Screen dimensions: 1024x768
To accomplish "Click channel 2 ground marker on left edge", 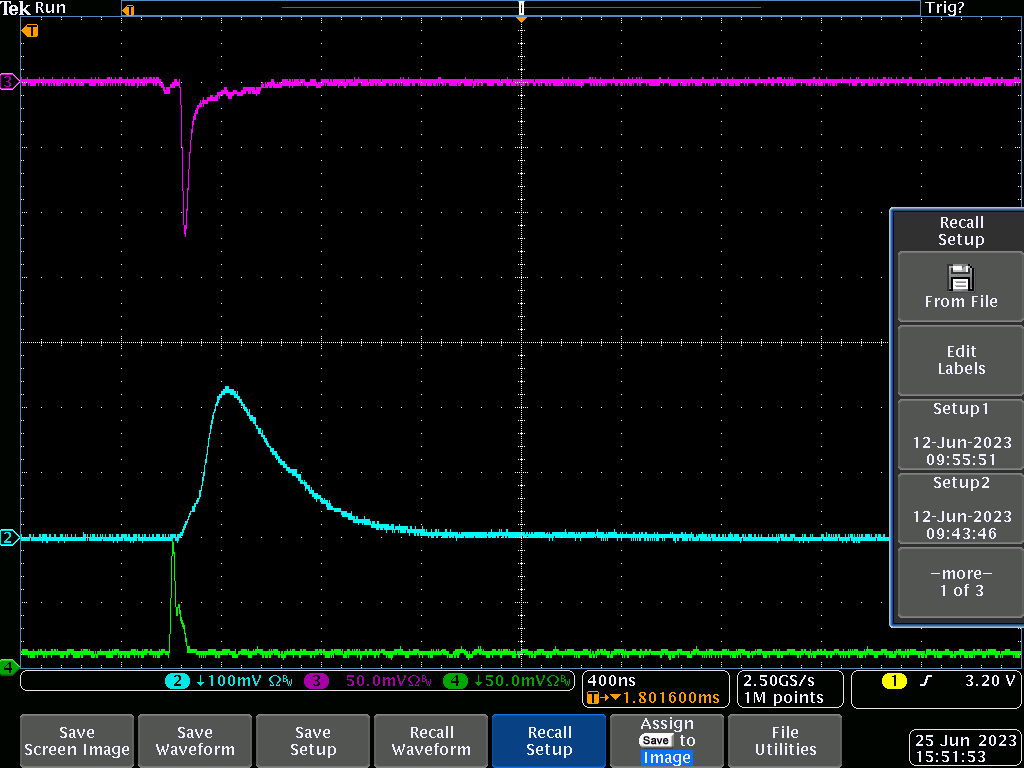I will [9, 538].
